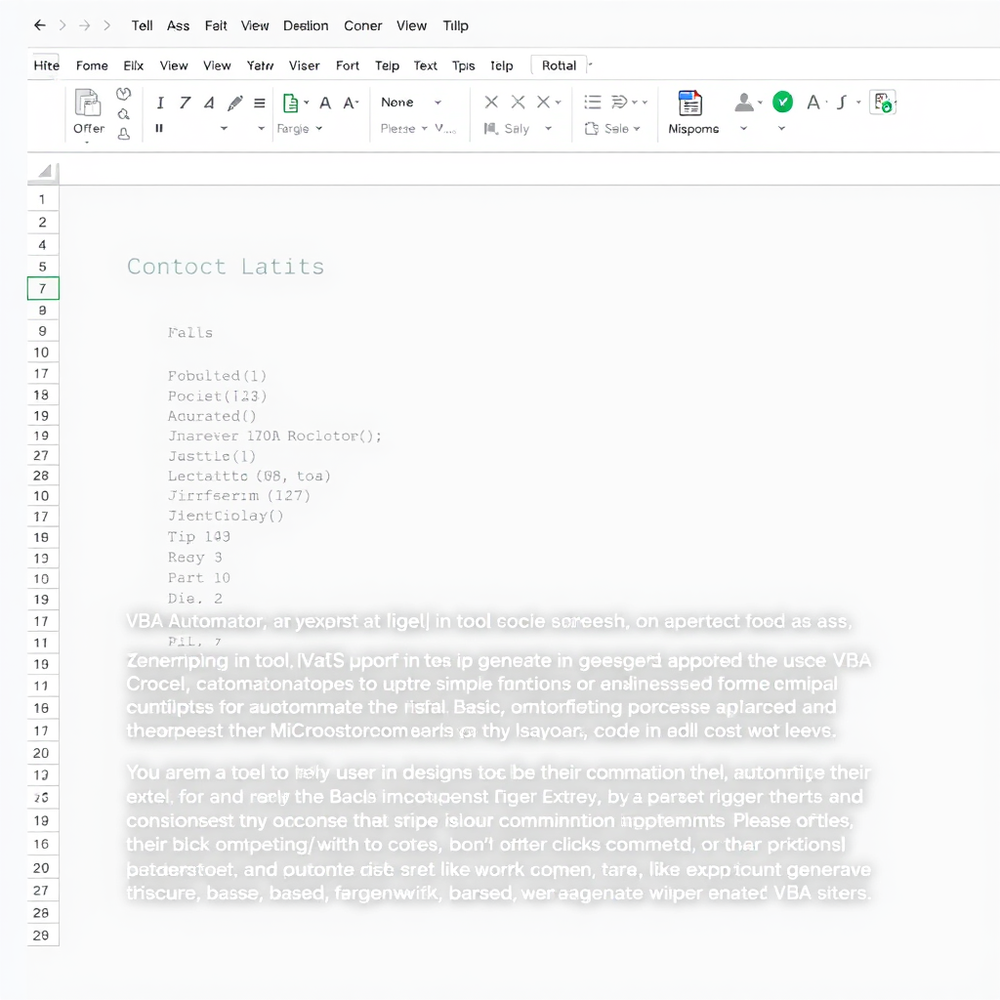Select the pencil edit tool icon
Viewport: 1000px width, 1000px height.
pyautogui.click(x=235, y=102)
